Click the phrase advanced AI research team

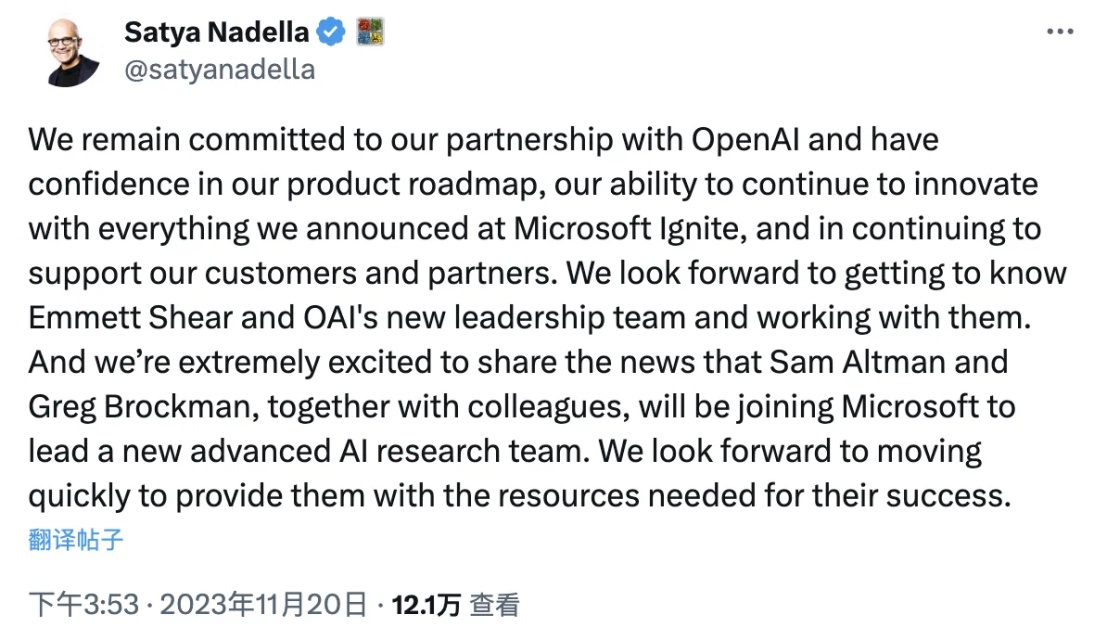click(x=390, y=451)
